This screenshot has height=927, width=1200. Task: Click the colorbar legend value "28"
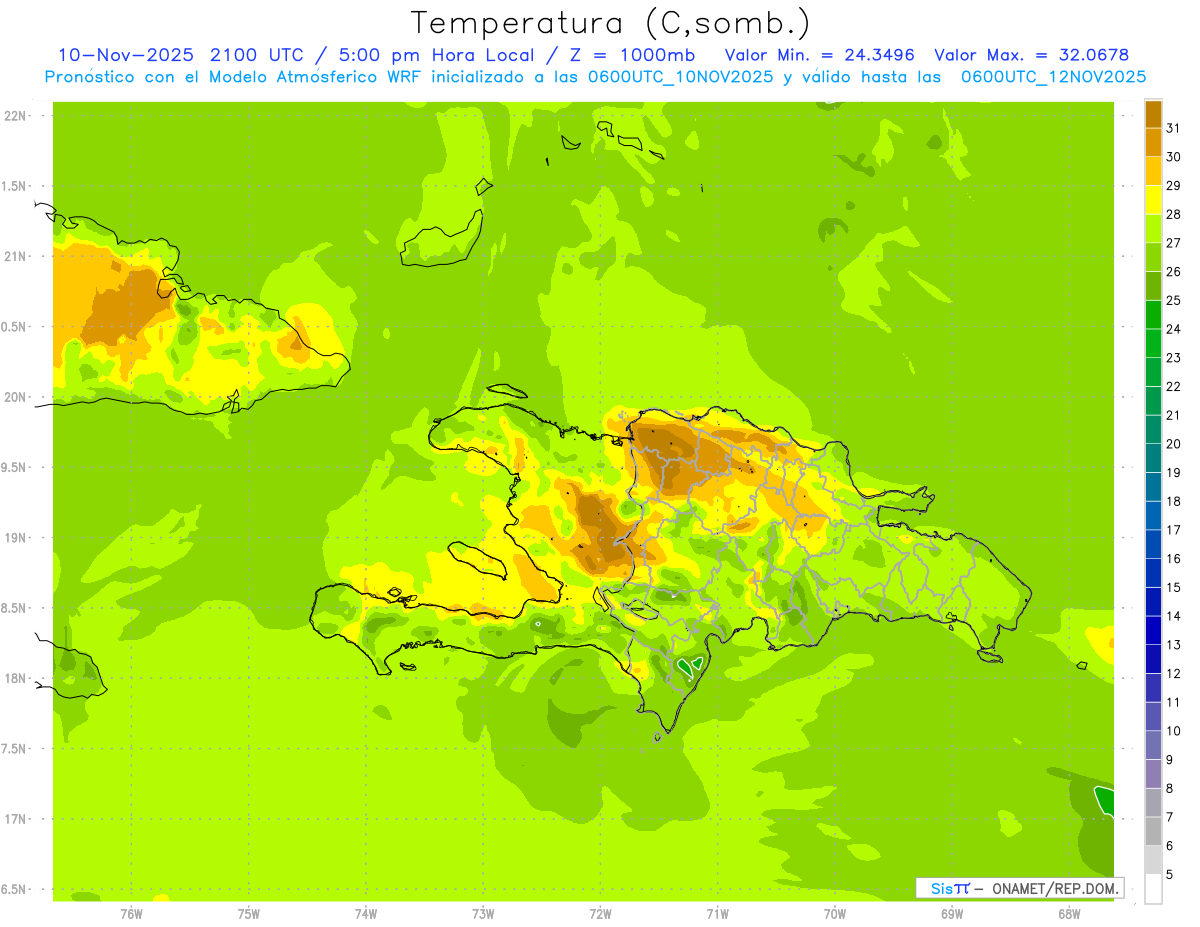click(1173, 214)
